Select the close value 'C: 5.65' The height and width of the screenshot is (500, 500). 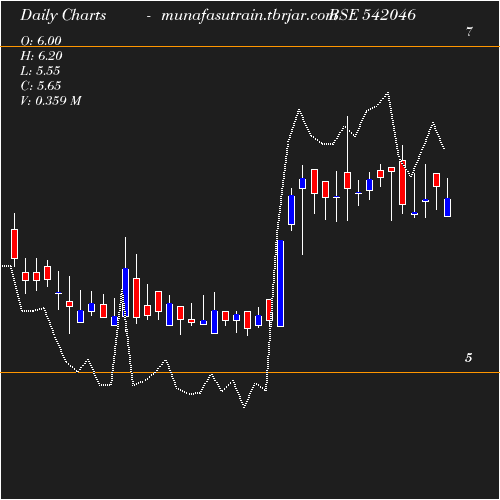41,86
